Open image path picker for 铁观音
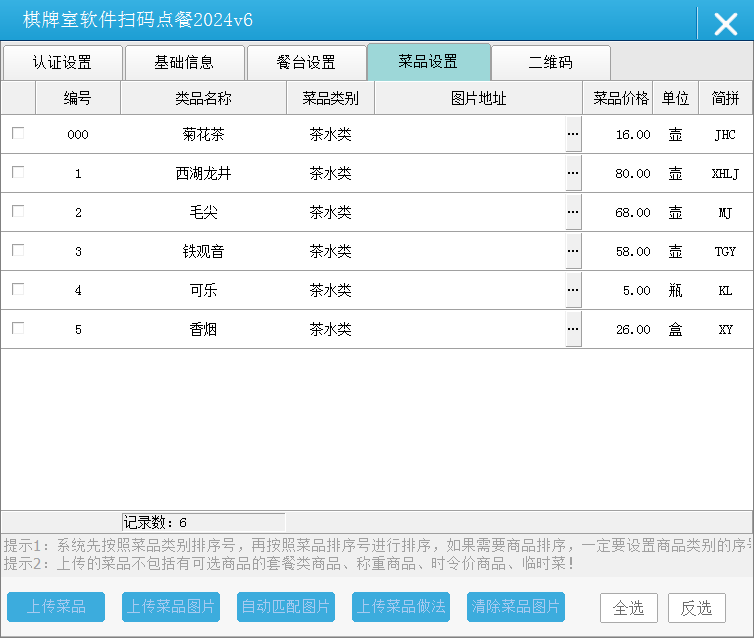 pos(573,251)
